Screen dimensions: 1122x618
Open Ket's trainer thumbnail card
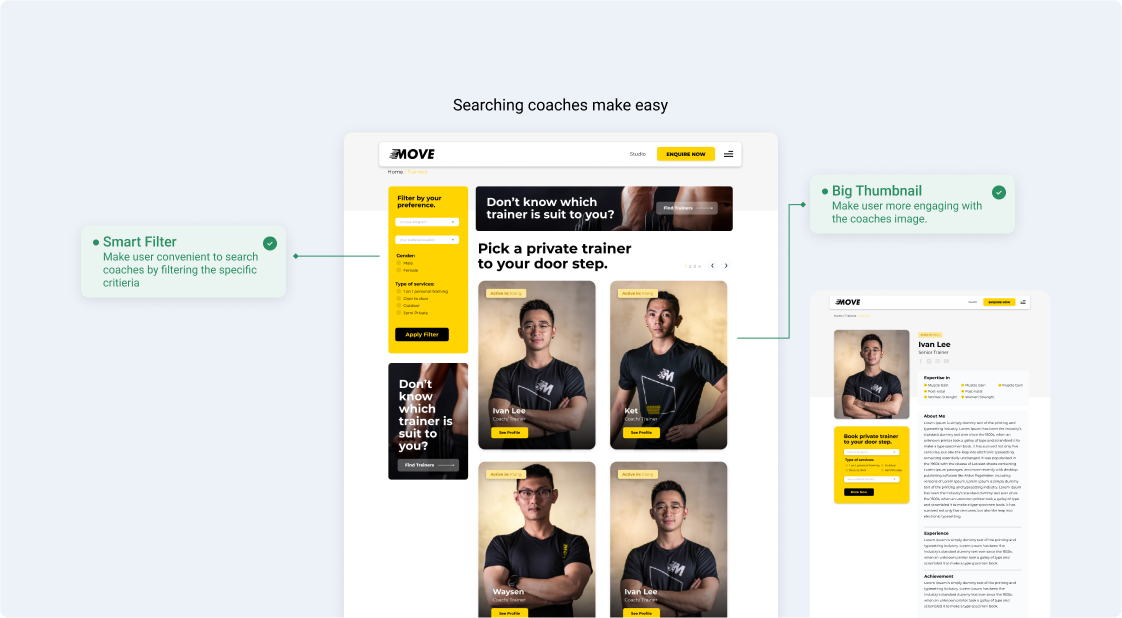tap(668, 365)
